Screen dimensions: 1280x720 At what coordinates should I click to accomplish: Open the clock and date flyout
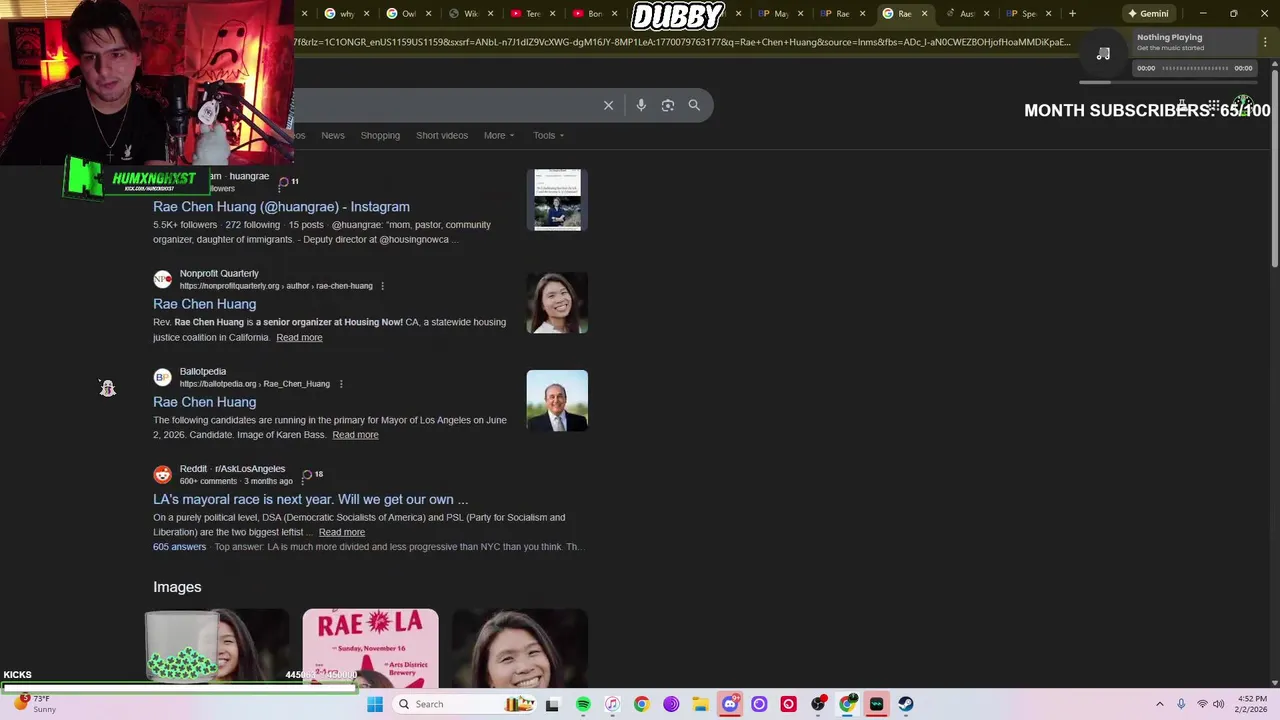[x=1252, y=704]
